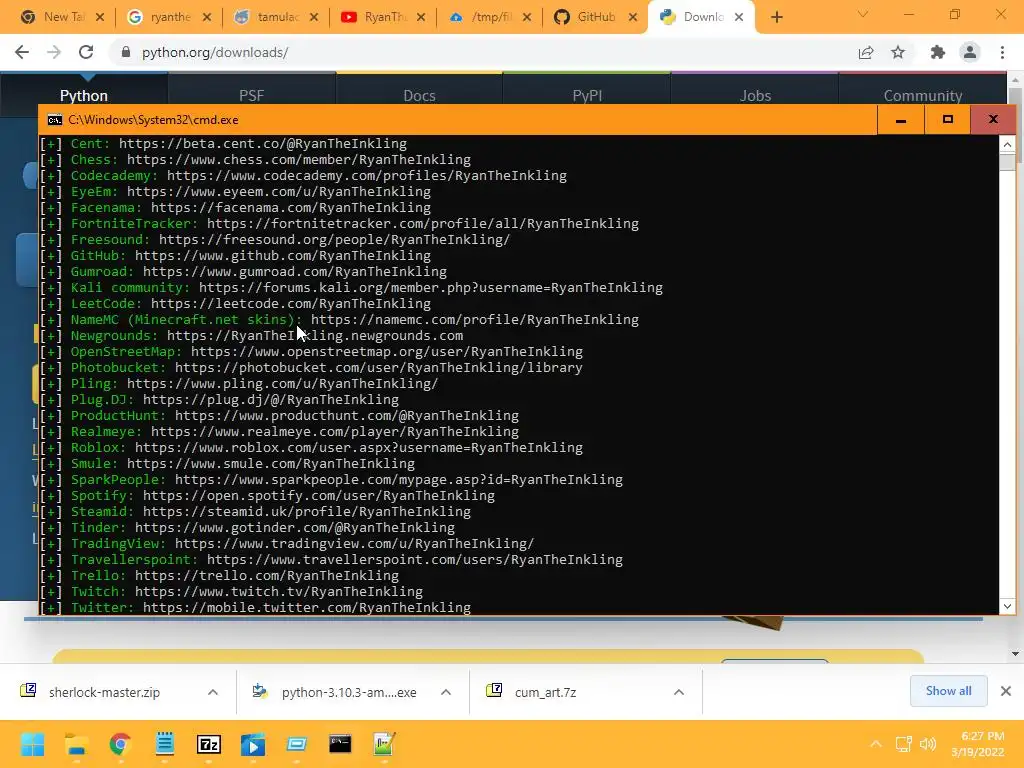Image resolution: width=1024 pixels, height=768 pixels.
Task: Click the volume icon in system tray
Action: pos(928,744)
